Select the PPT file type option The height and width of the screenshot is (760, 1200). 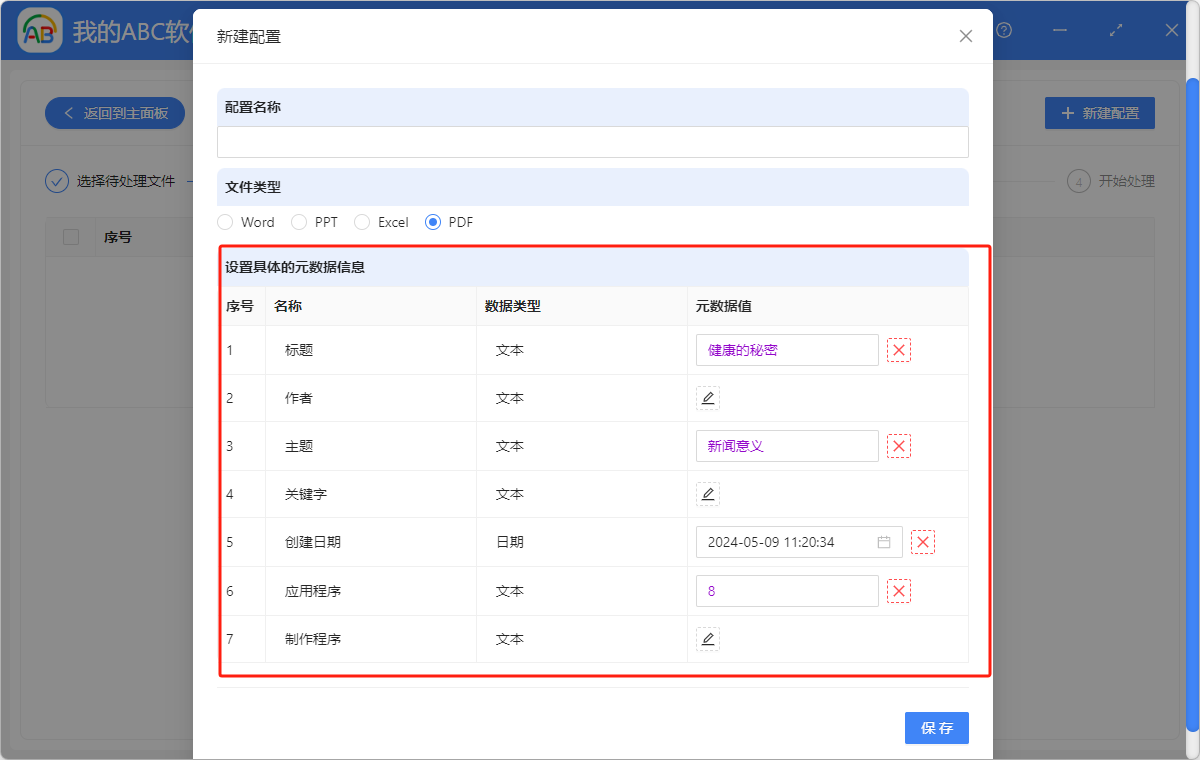click(299, 222)
